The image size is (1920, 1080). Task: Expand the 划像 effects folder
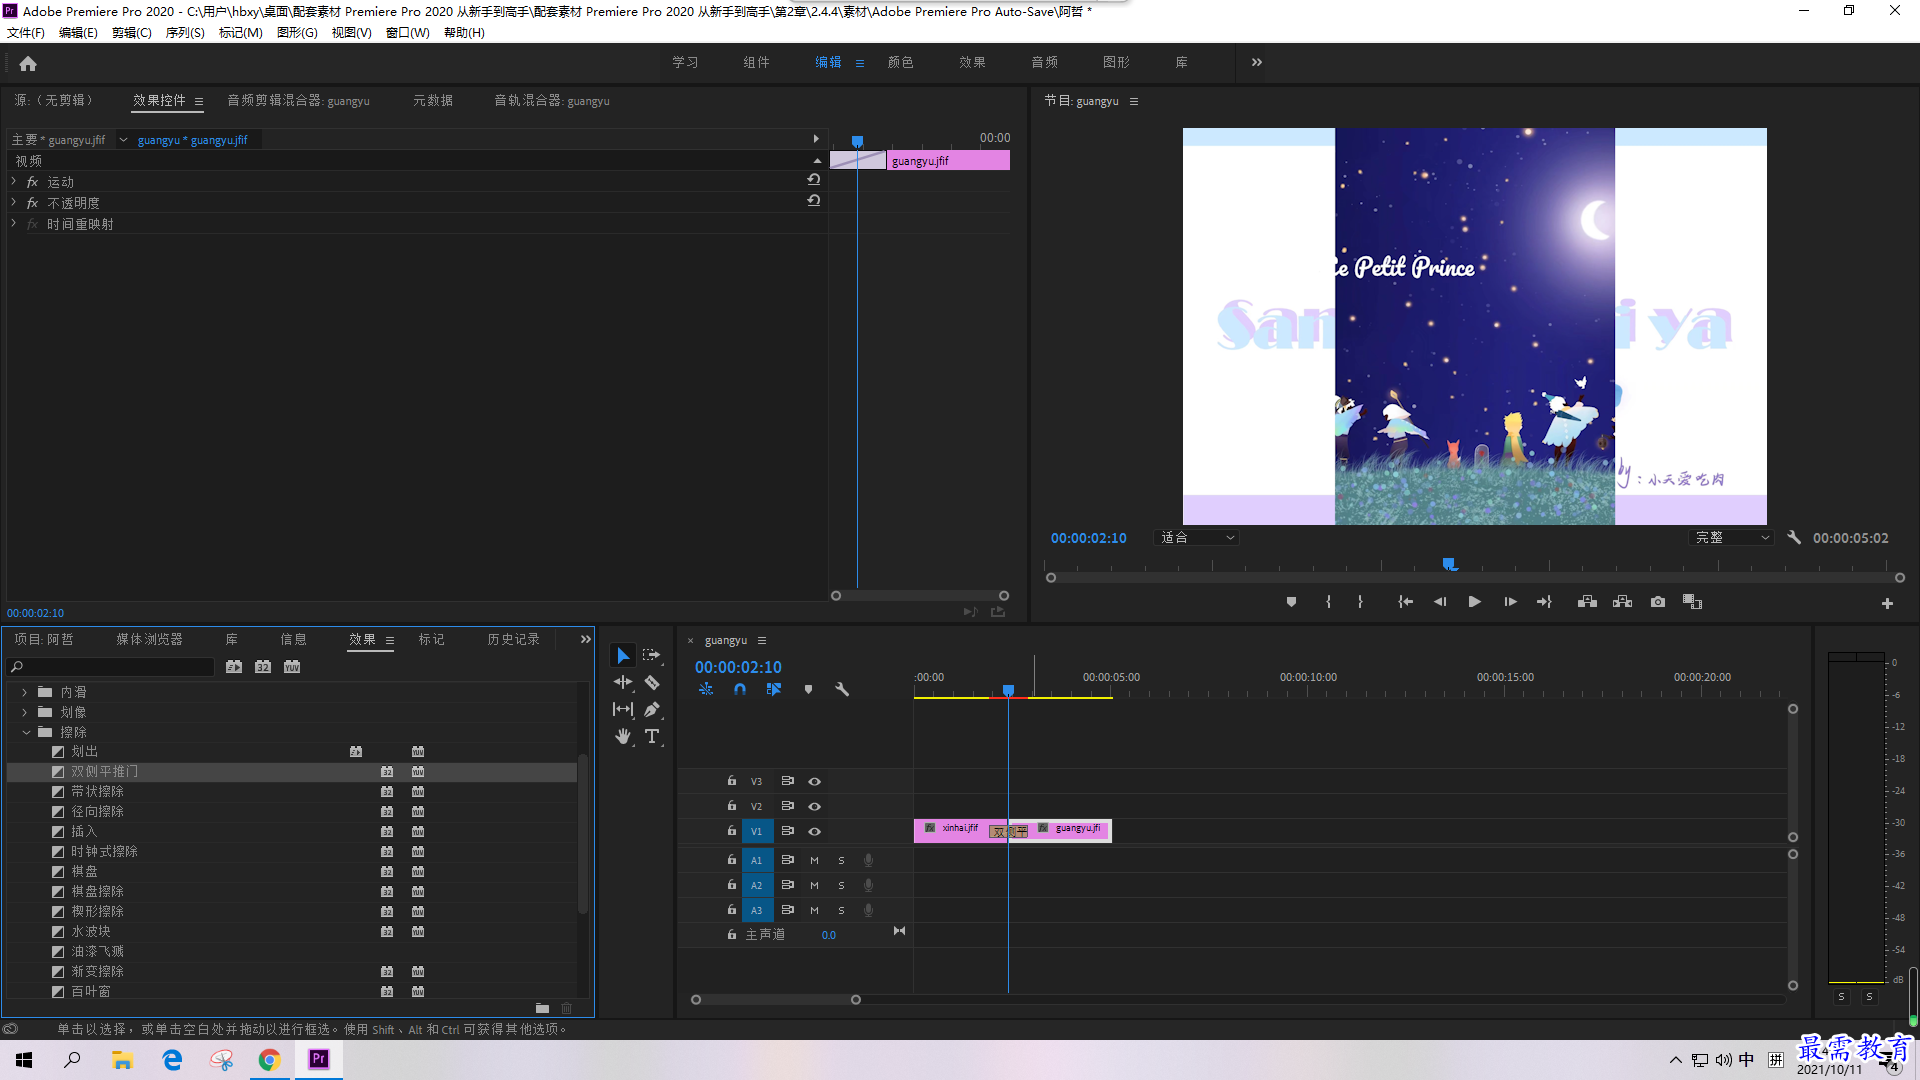click(26, 712)
